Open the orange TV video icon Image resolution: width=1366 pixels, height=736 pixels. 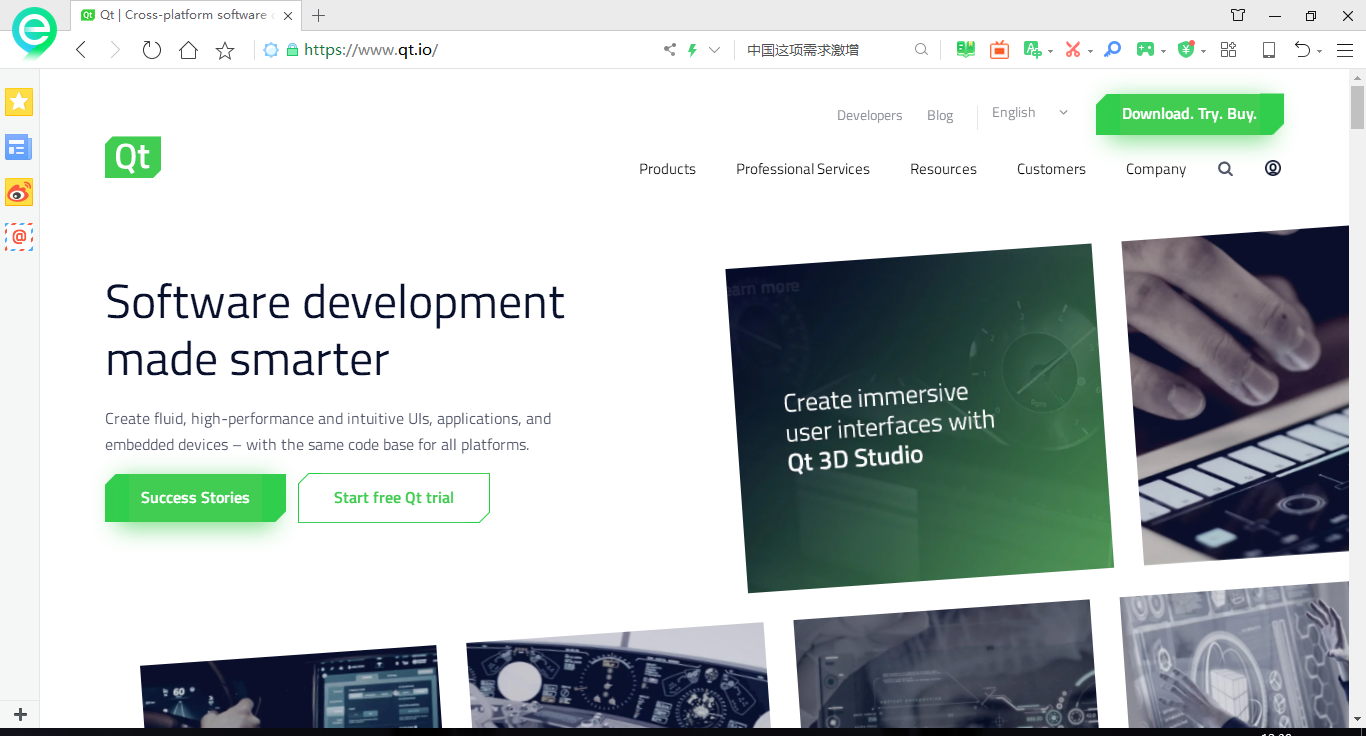tap(999, 50)
